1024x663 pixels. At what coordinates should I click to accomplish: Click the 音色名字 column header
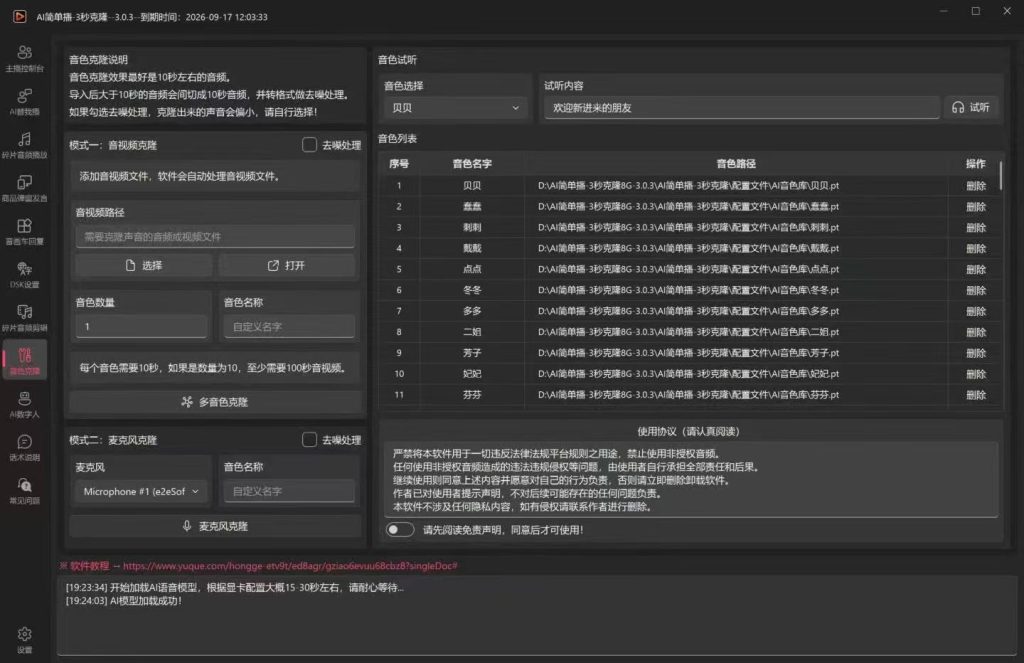(x=472, y=163)
